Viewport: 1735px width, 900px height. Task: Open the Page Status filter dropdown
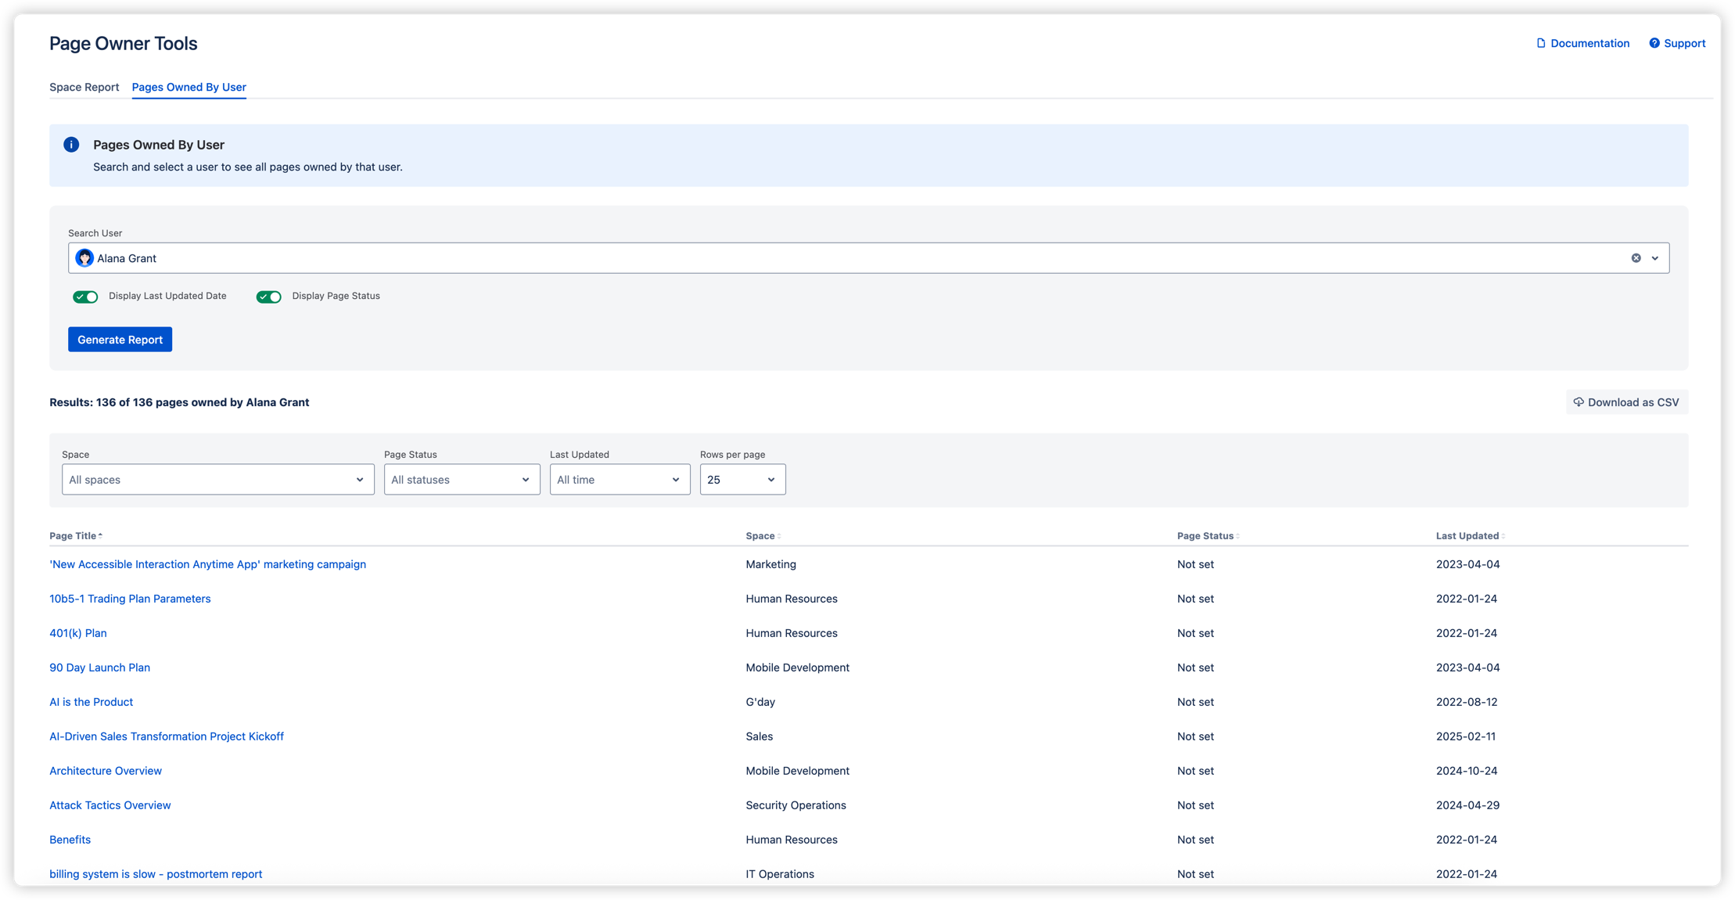point(461,479)
